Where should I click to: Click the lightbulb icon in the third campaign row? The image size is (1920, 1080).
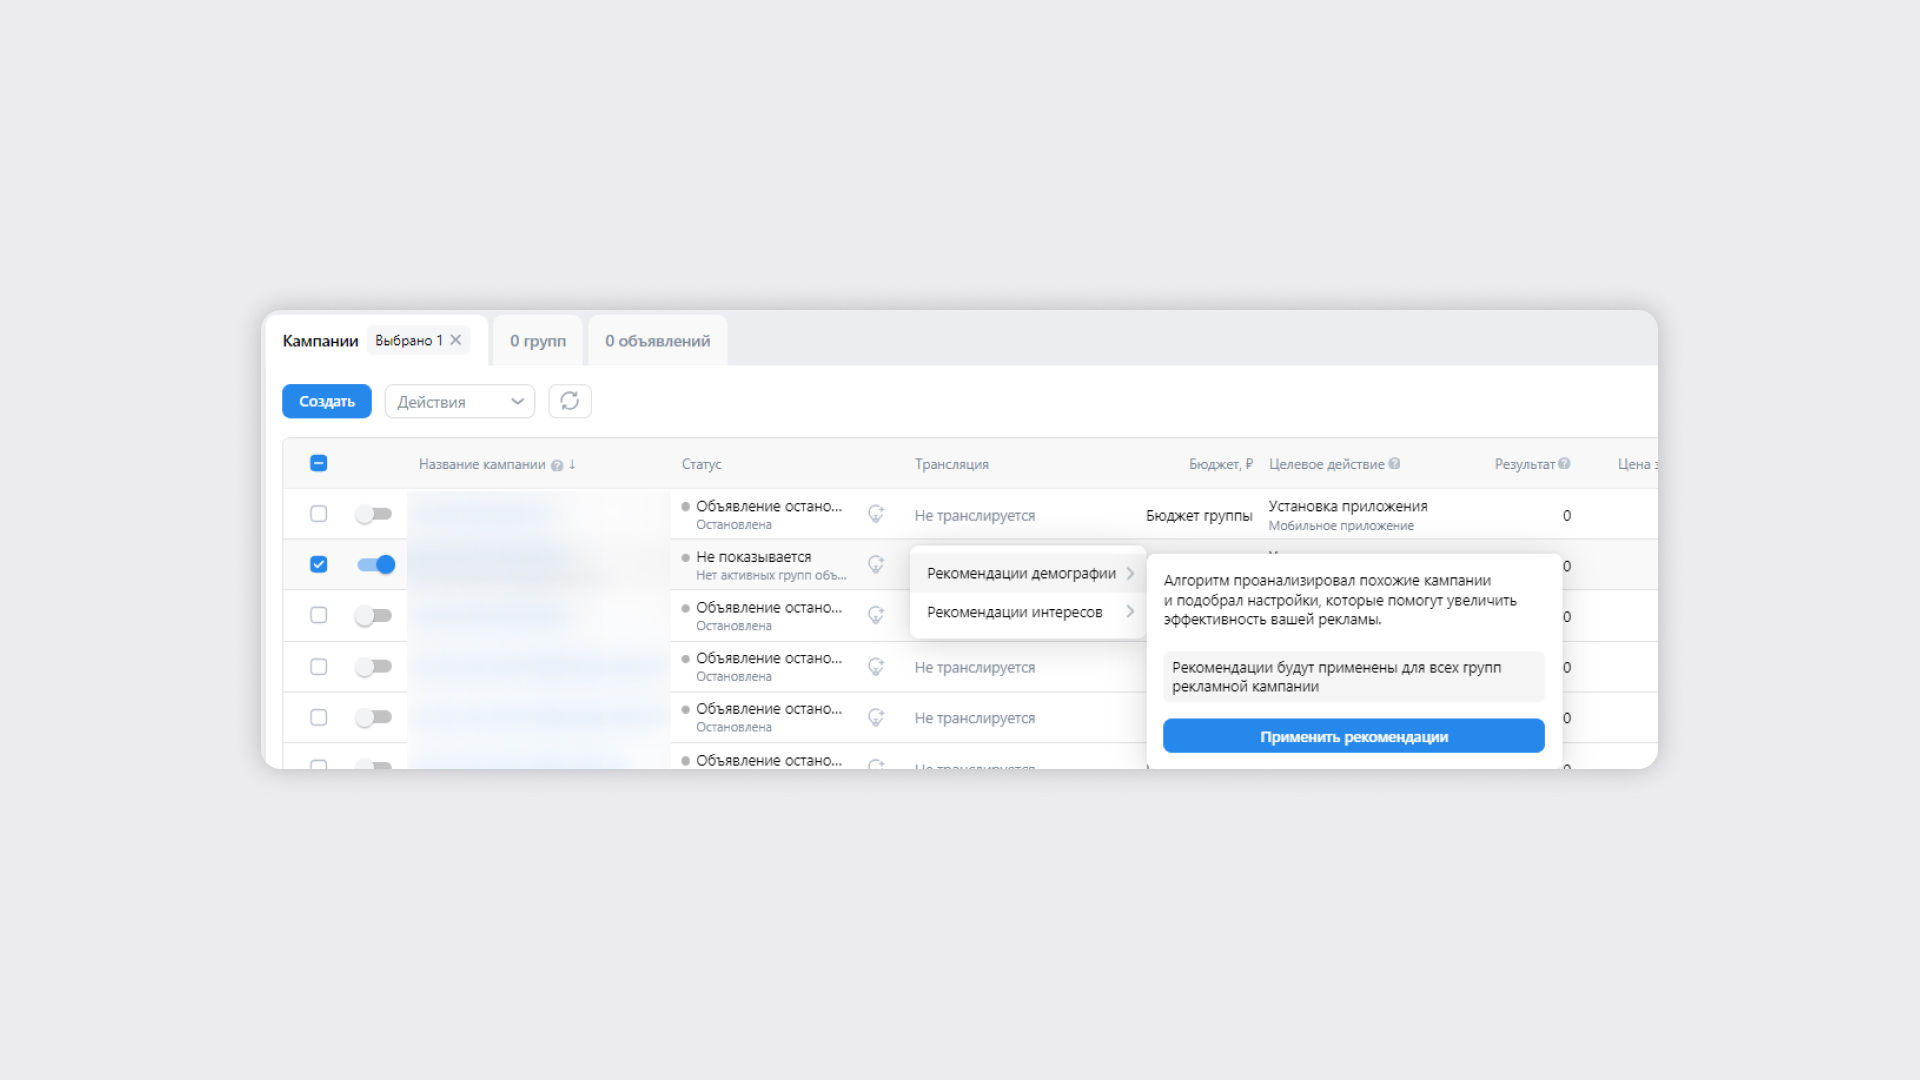pyautogui.click(x=876, y=615)
